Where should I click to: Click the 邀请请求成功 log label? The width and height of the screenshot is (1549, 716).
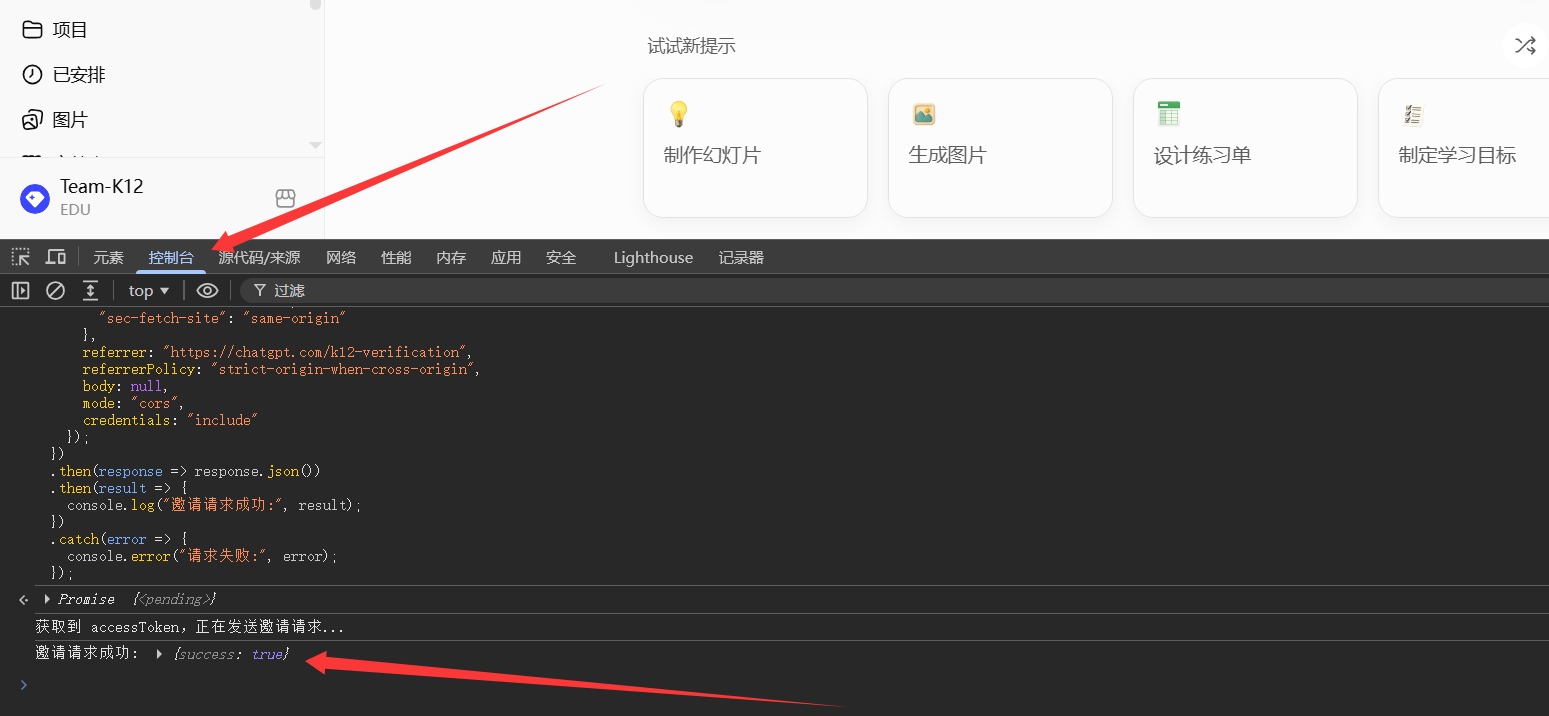click(x=87, y=654)
